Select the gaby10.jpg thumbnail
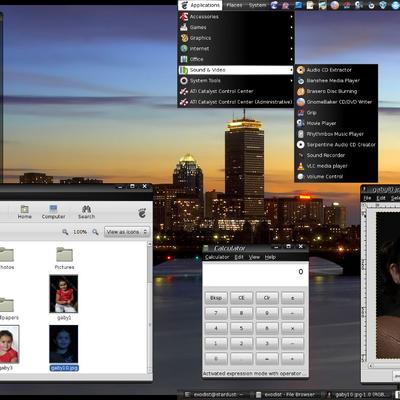Image resolution: width=400 pixels, height=400 pixels. [64, 344]
